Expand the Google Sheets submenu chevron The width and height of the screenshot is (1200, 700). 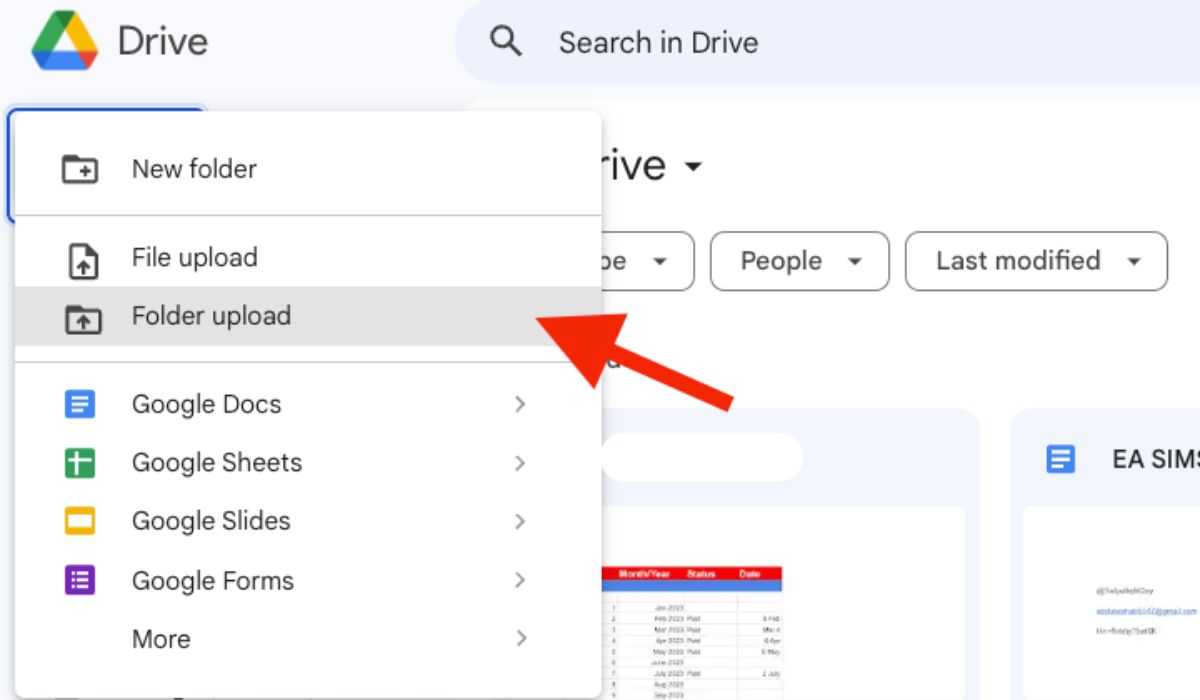pyautogui.click(x=520, y=463)
